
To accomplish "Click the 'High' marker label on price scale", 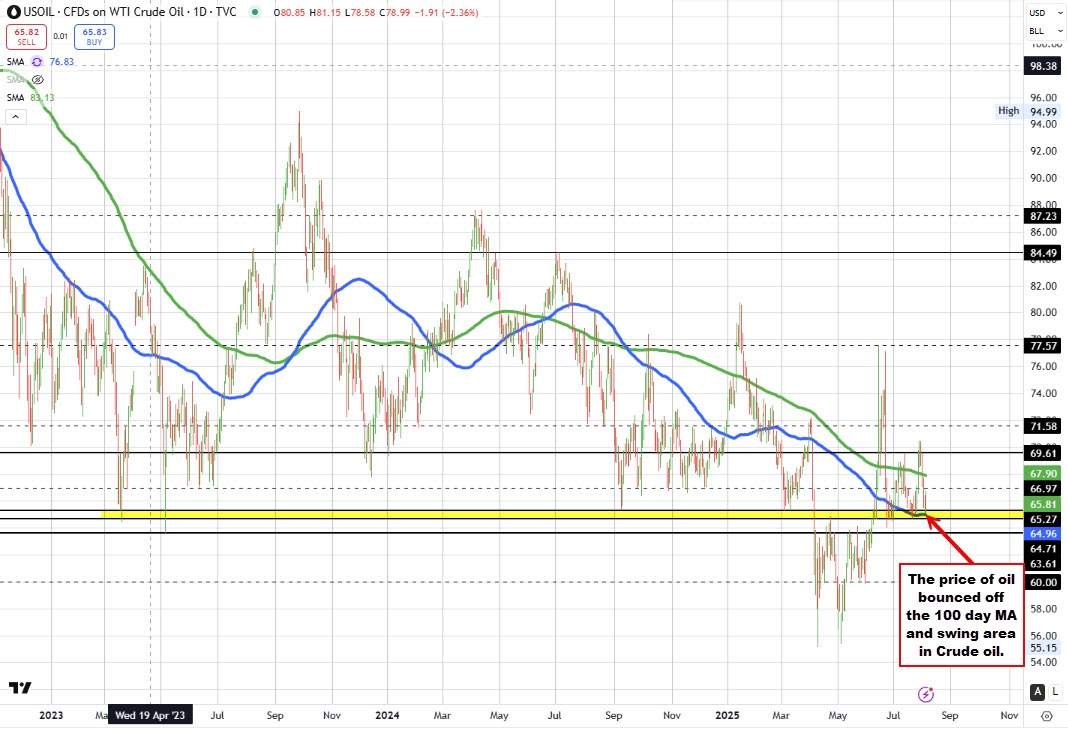I will pyautogui.click(x=1007, y=111).
